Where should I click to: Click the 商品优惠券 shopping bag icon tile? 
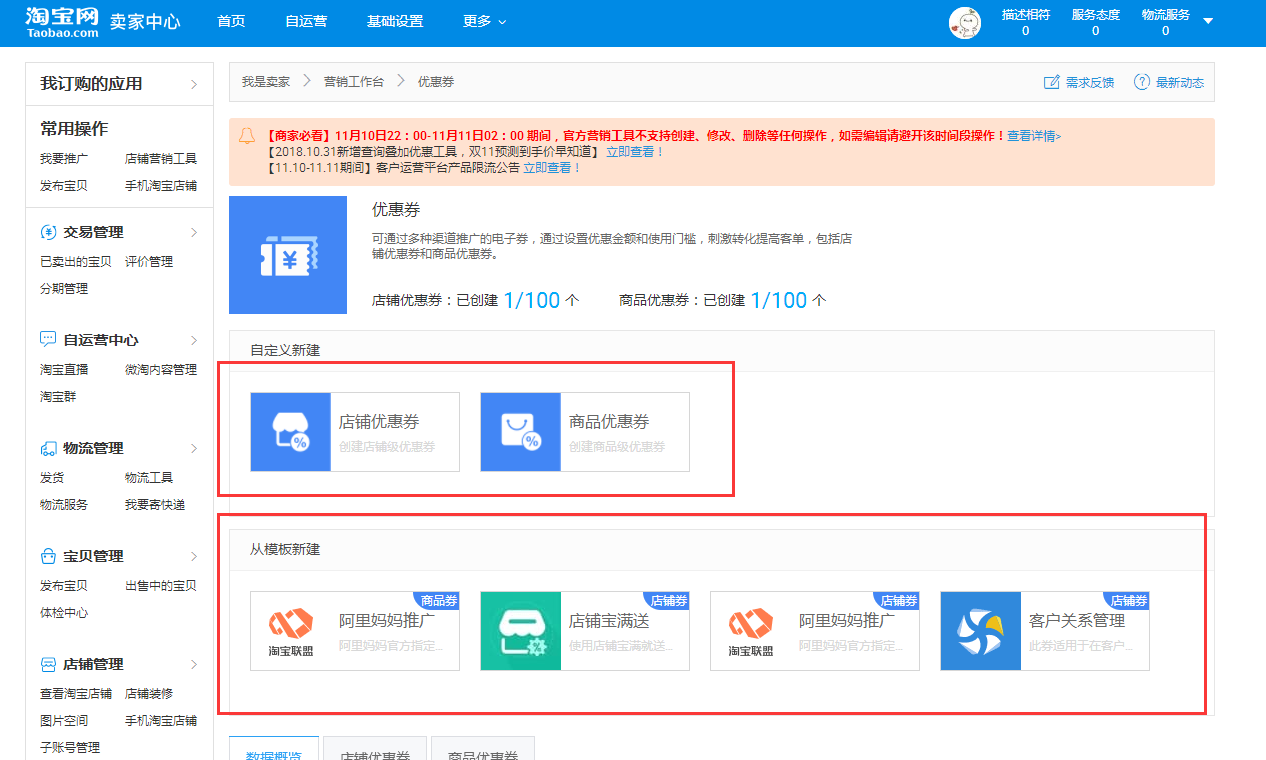coord(520,432)
